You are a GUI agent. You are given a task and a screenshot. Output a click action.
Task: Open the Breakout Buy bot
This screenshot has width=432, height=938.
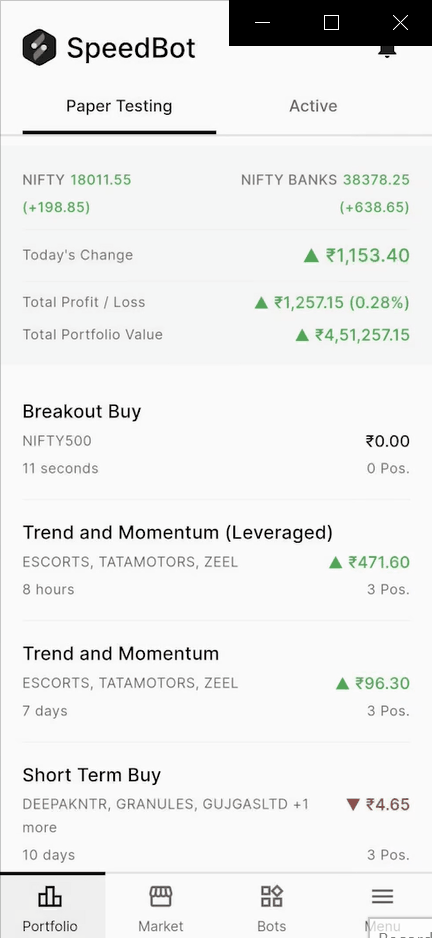tap(216, 439)
